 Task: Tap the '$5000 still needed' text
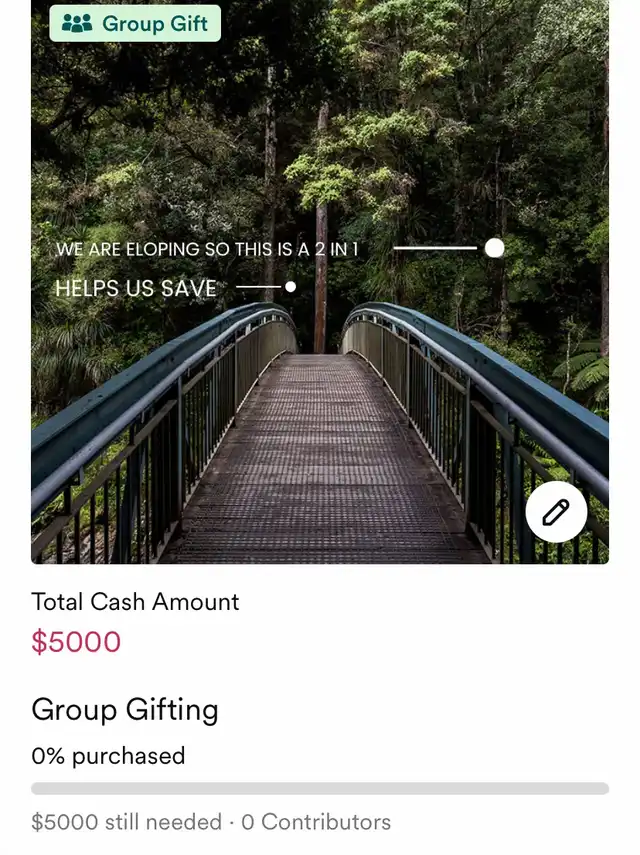(126, 822)
